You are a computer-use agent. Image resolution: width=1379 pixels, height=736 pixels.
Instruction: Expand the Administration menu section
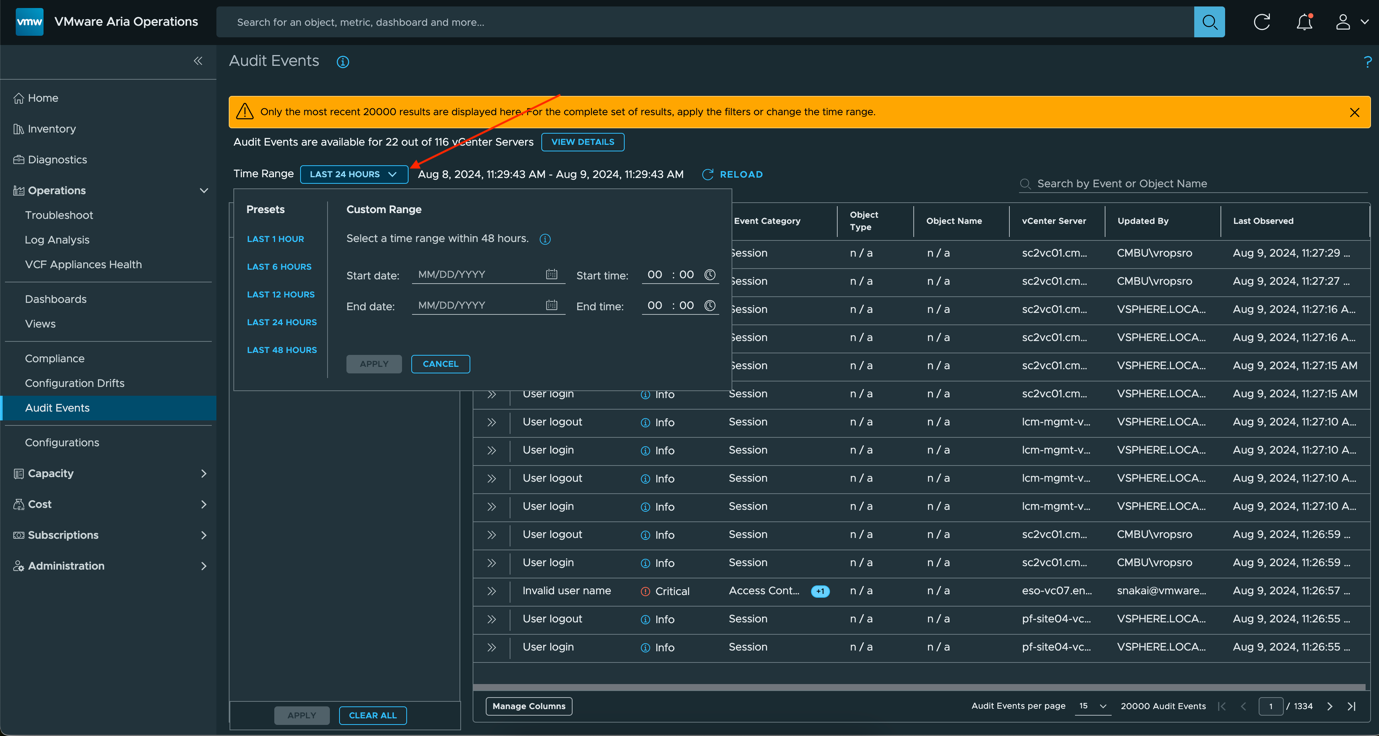click(x=204, y=566)
